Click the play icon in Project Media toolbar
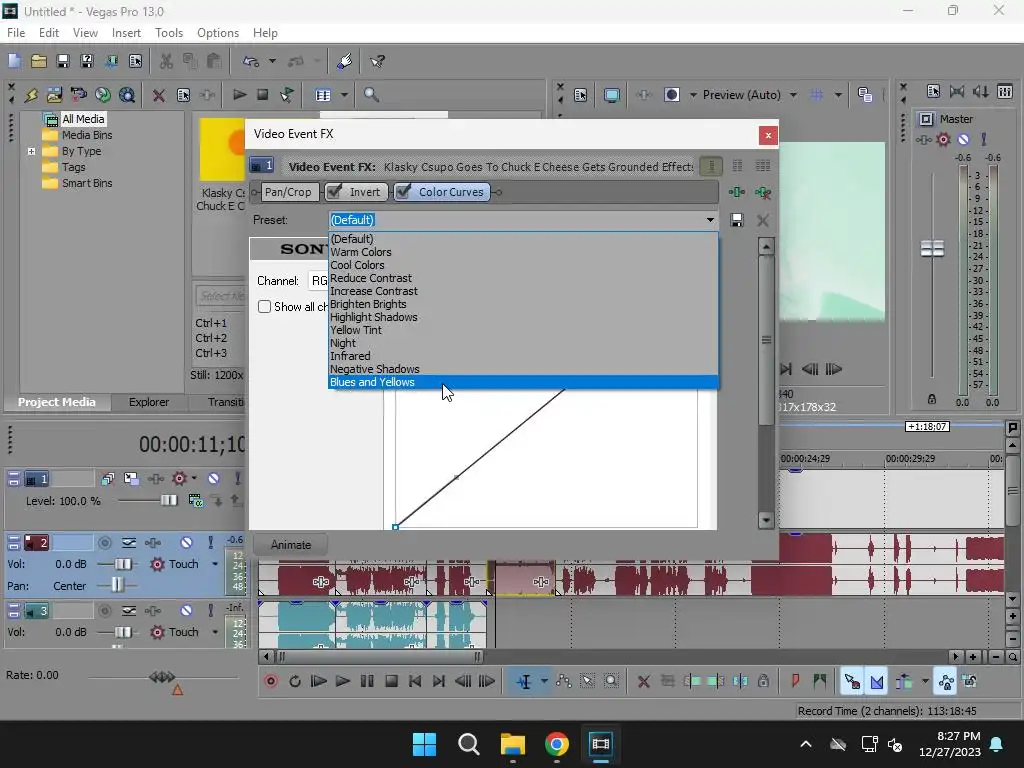The image size is (1024, 768). click(x=239, y=95)
